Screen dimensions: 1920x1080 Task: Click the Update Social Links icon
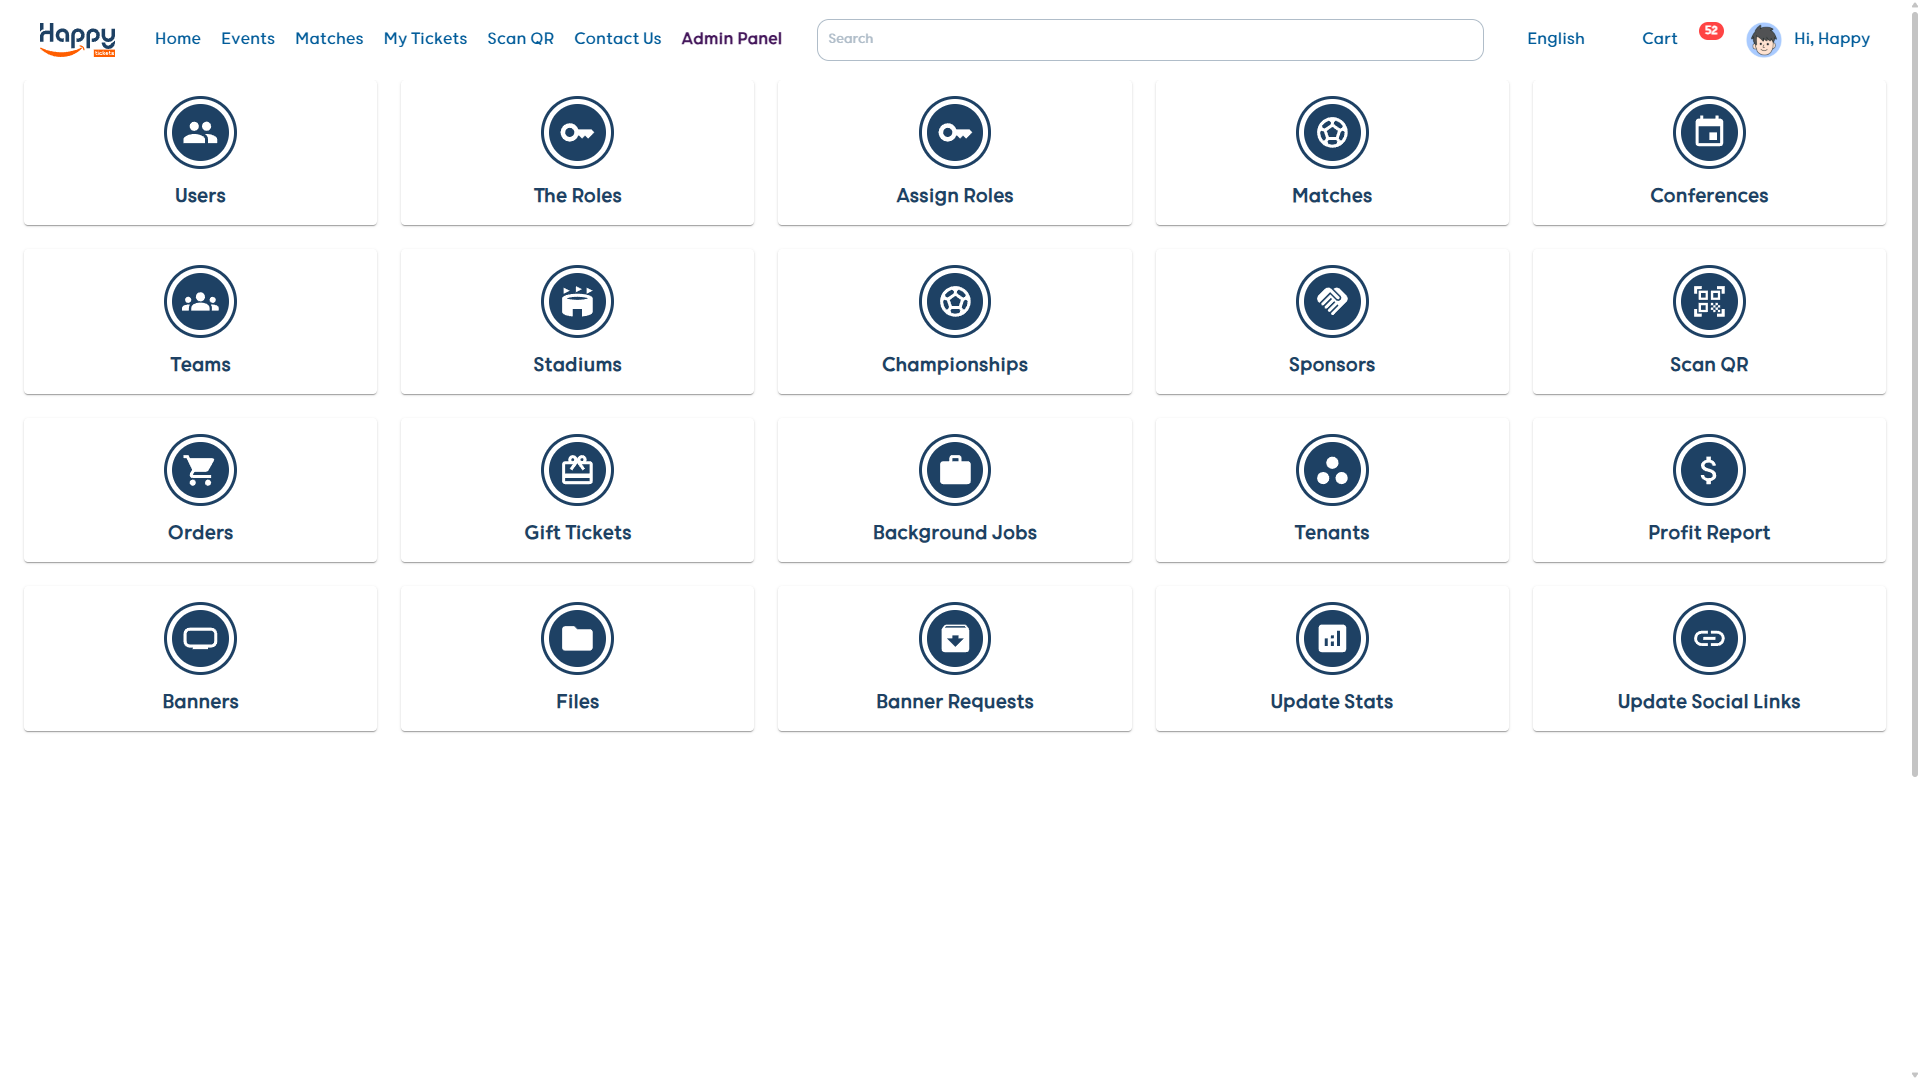(x=1709, y=638)
